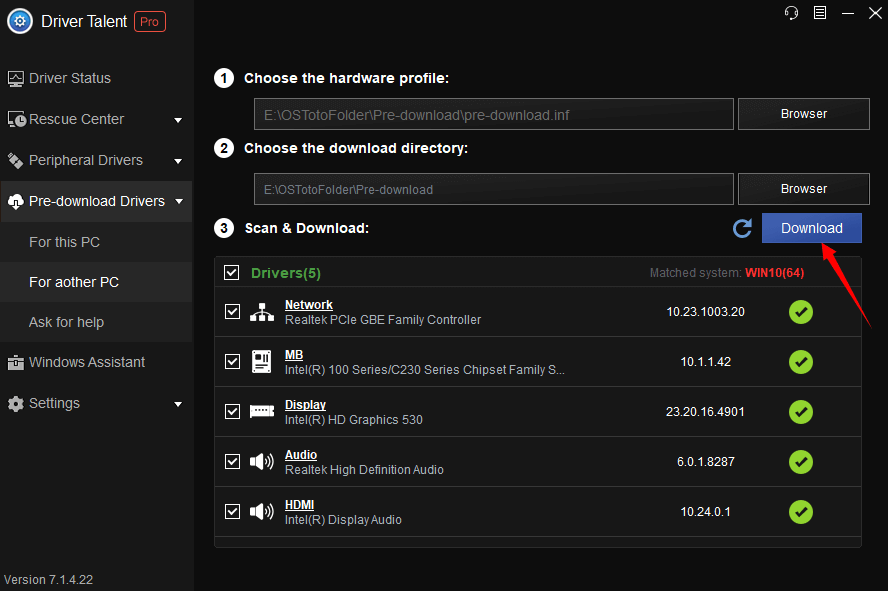Click Browser button for download directory

[x=804, y=189]
